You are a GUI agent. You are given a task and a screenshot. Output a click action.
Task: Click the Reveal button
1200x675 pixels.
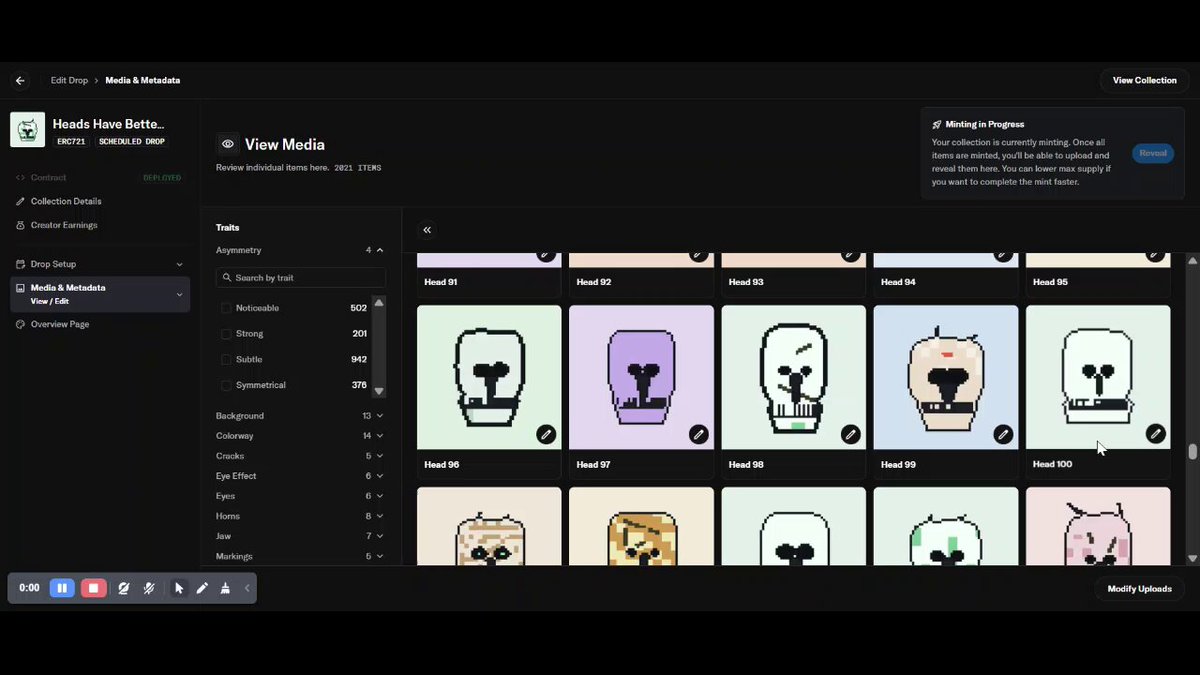coord(1153,153)
